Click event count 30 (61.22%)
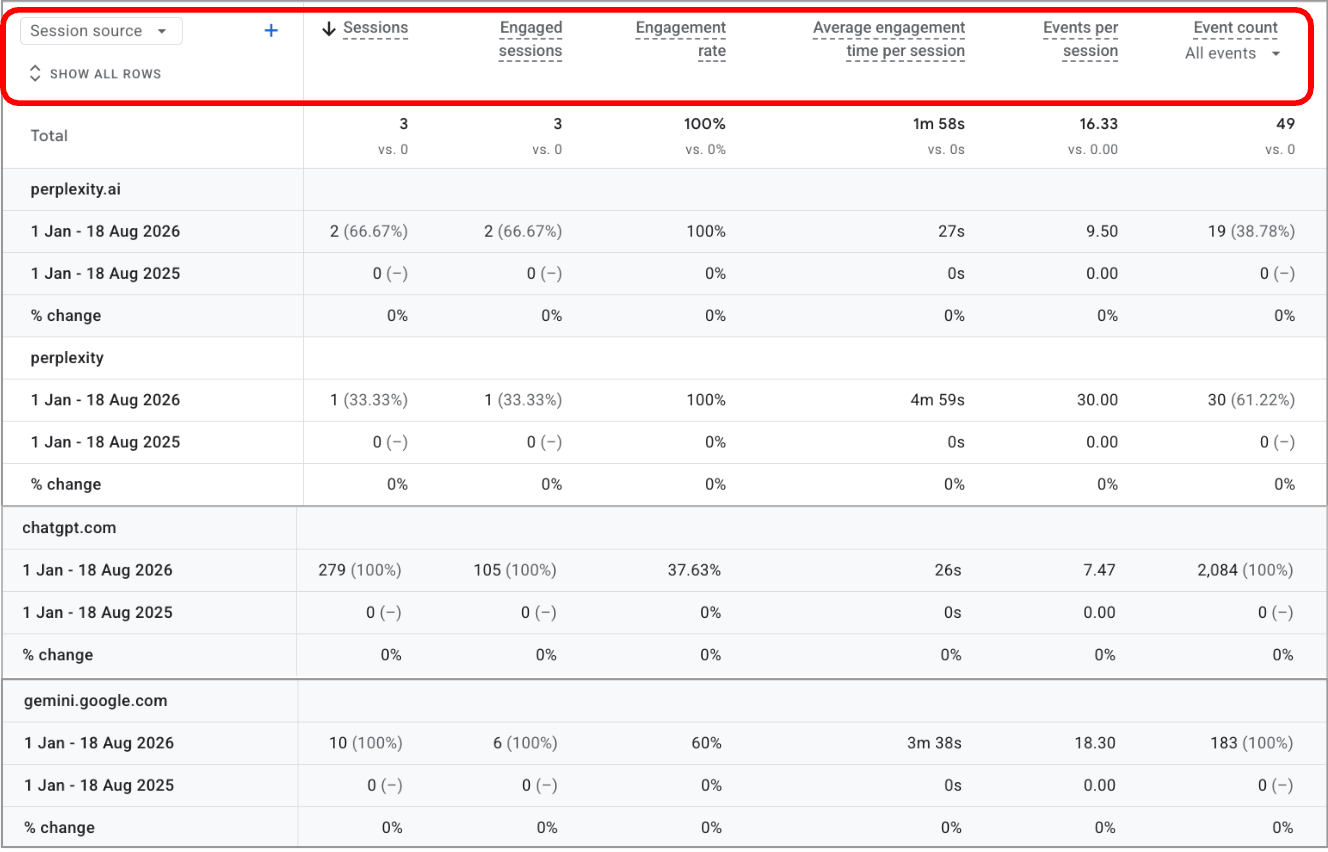This screenshot has width=1328, height=852. click(1251, 400)
